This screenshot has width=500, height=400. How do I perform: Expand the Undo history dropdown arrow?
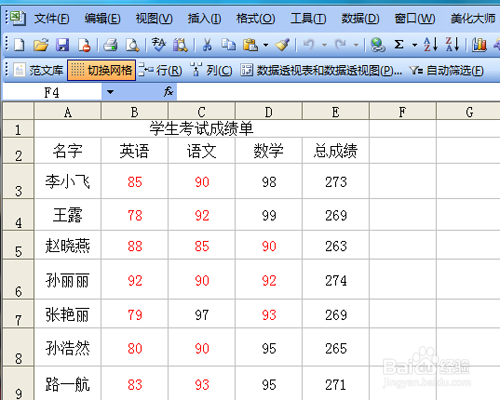pyautogui.click(x=324, y=45)
